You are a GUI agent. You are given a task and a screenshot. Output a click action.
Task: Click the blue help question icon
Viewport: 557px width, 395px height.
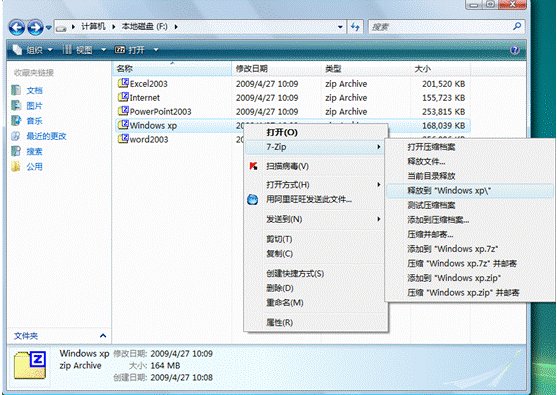(x=515, y=50)
